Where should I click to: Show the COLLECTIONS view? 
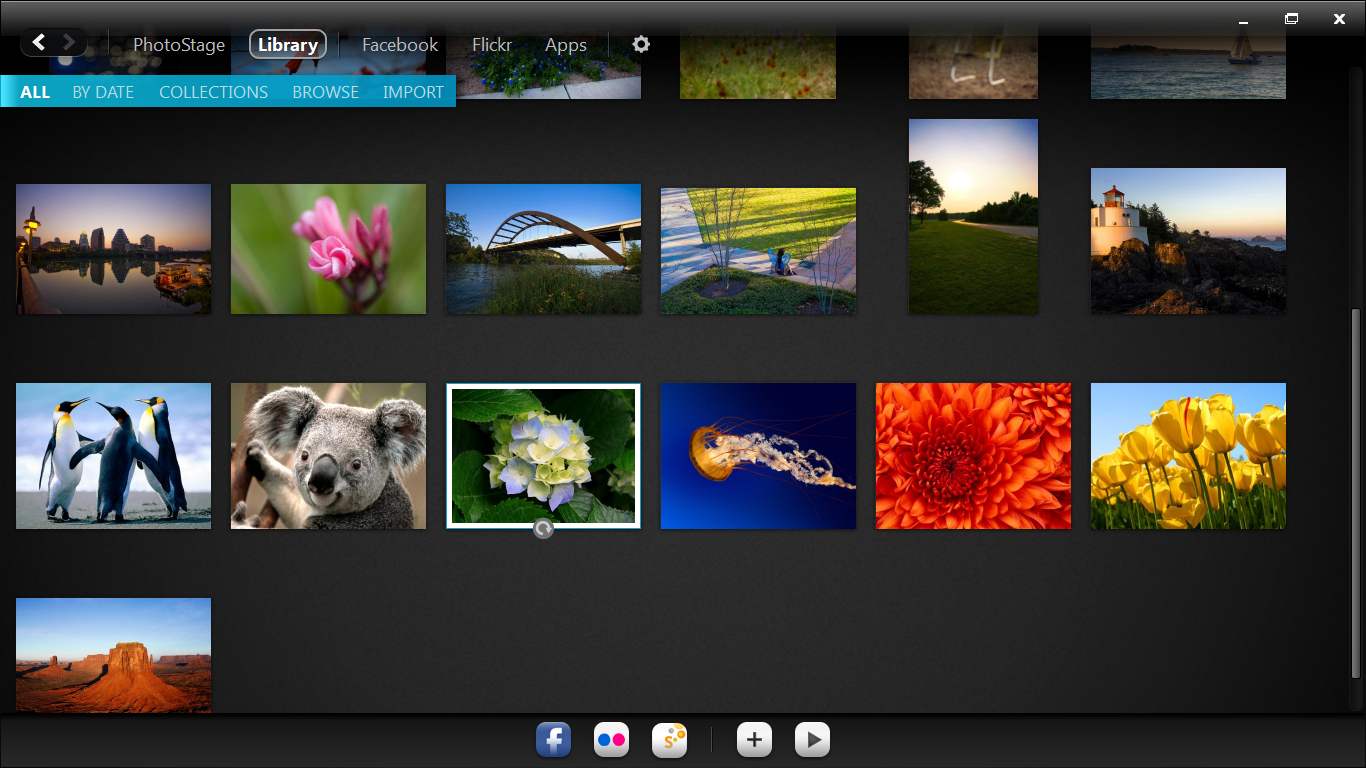[x=213, y=92]
